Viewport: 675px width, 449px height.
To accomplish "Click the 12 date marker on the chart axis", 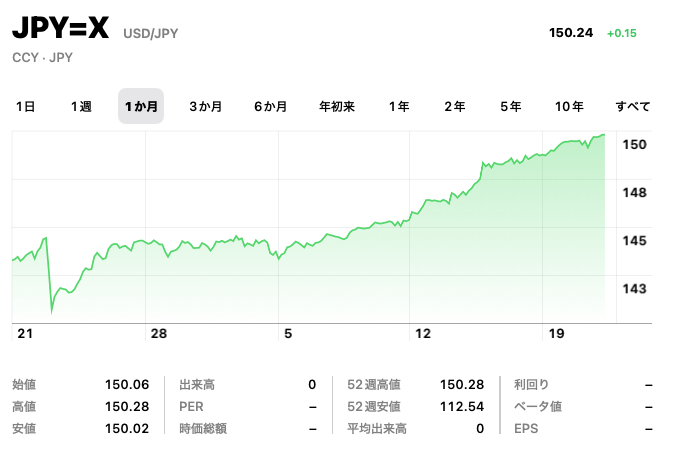I will 423,333.
